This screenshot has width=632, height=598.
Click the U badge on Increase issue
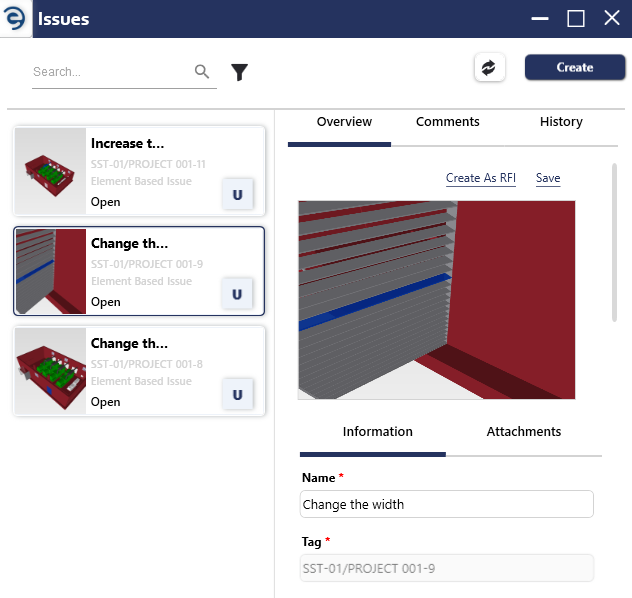[238, 194]
